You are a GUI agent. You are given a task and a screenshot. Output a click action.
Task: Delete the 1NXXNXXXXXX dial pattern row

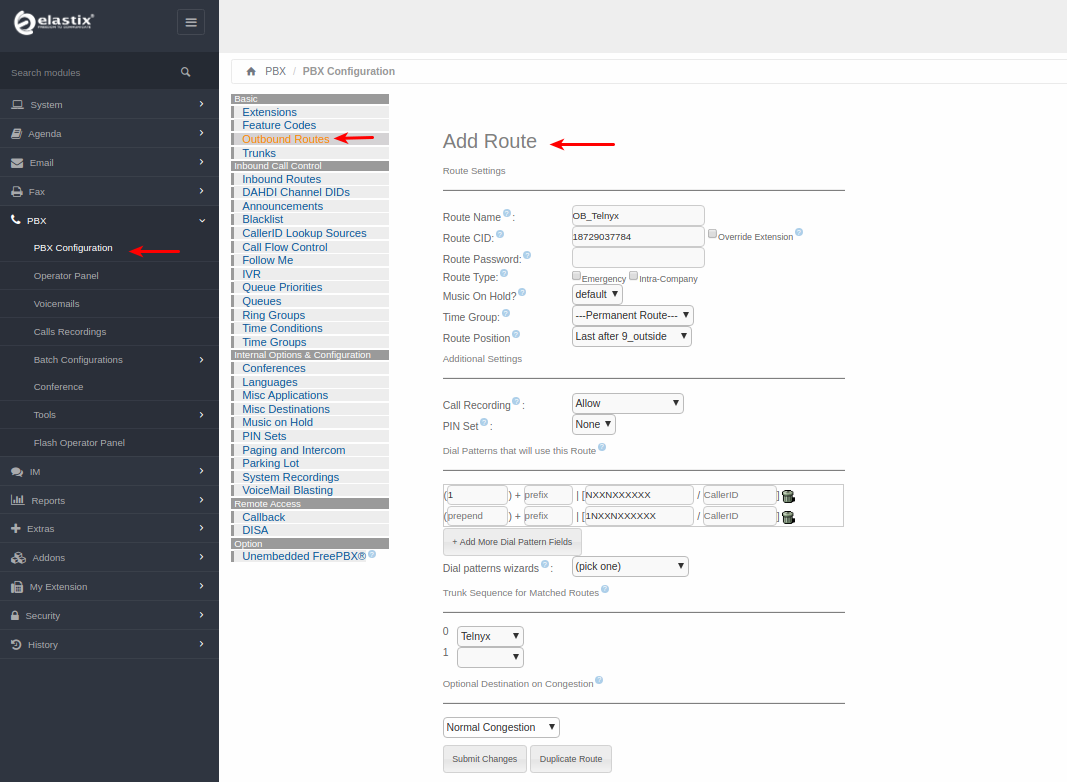click(788, 517)
